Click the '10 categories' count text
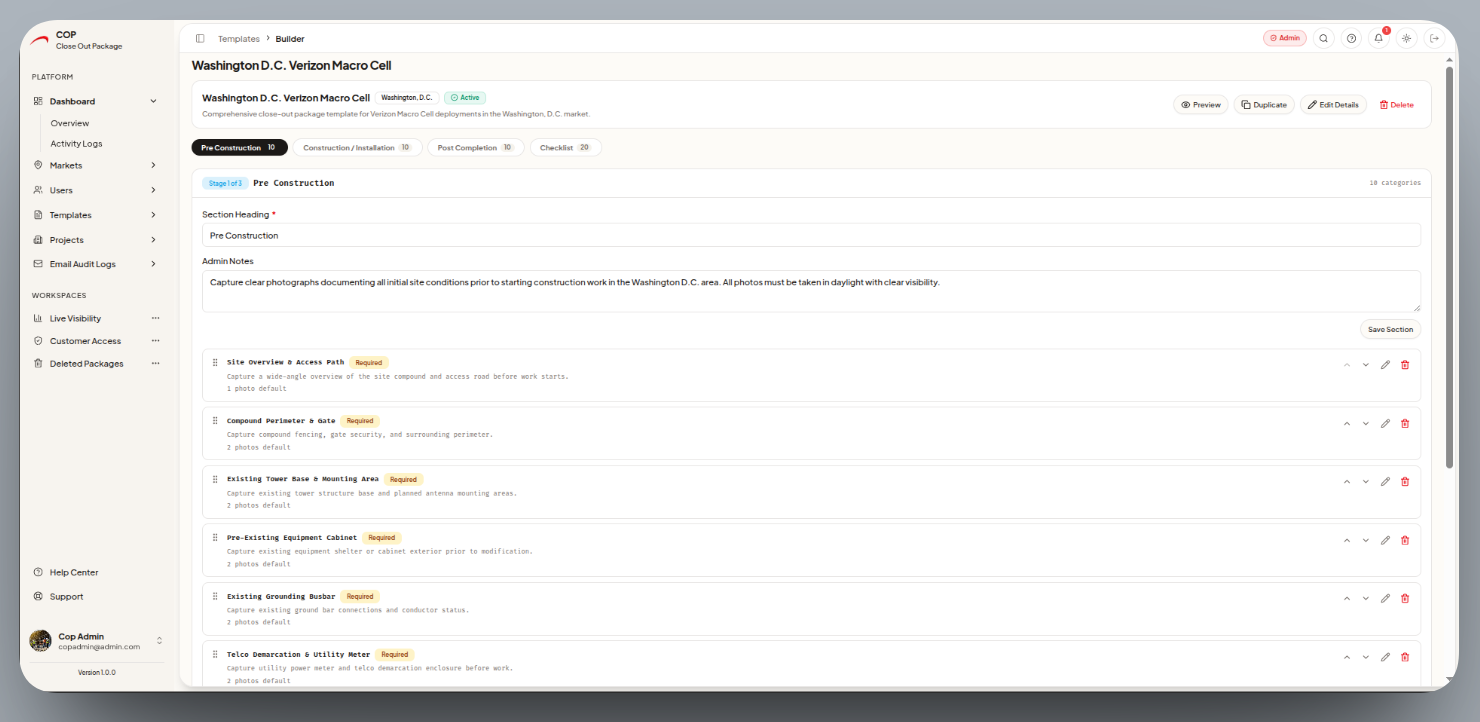This screenshot has height=722, width=1480. [x=1395, y=183]
